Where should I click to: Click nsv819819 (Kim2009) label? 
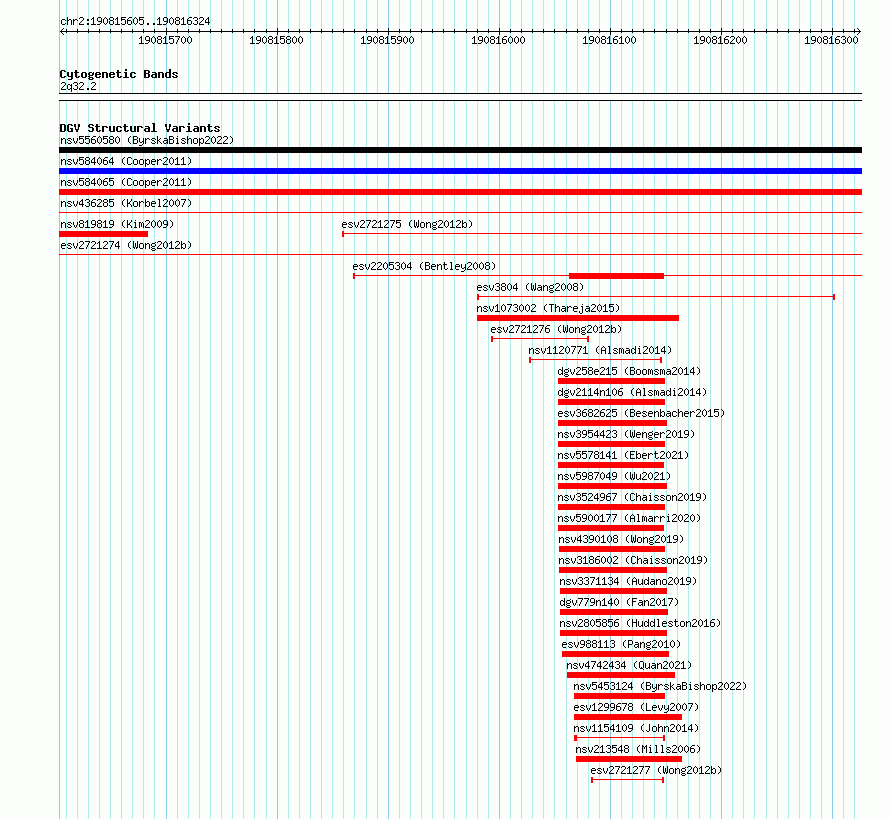tap(117, 224)
